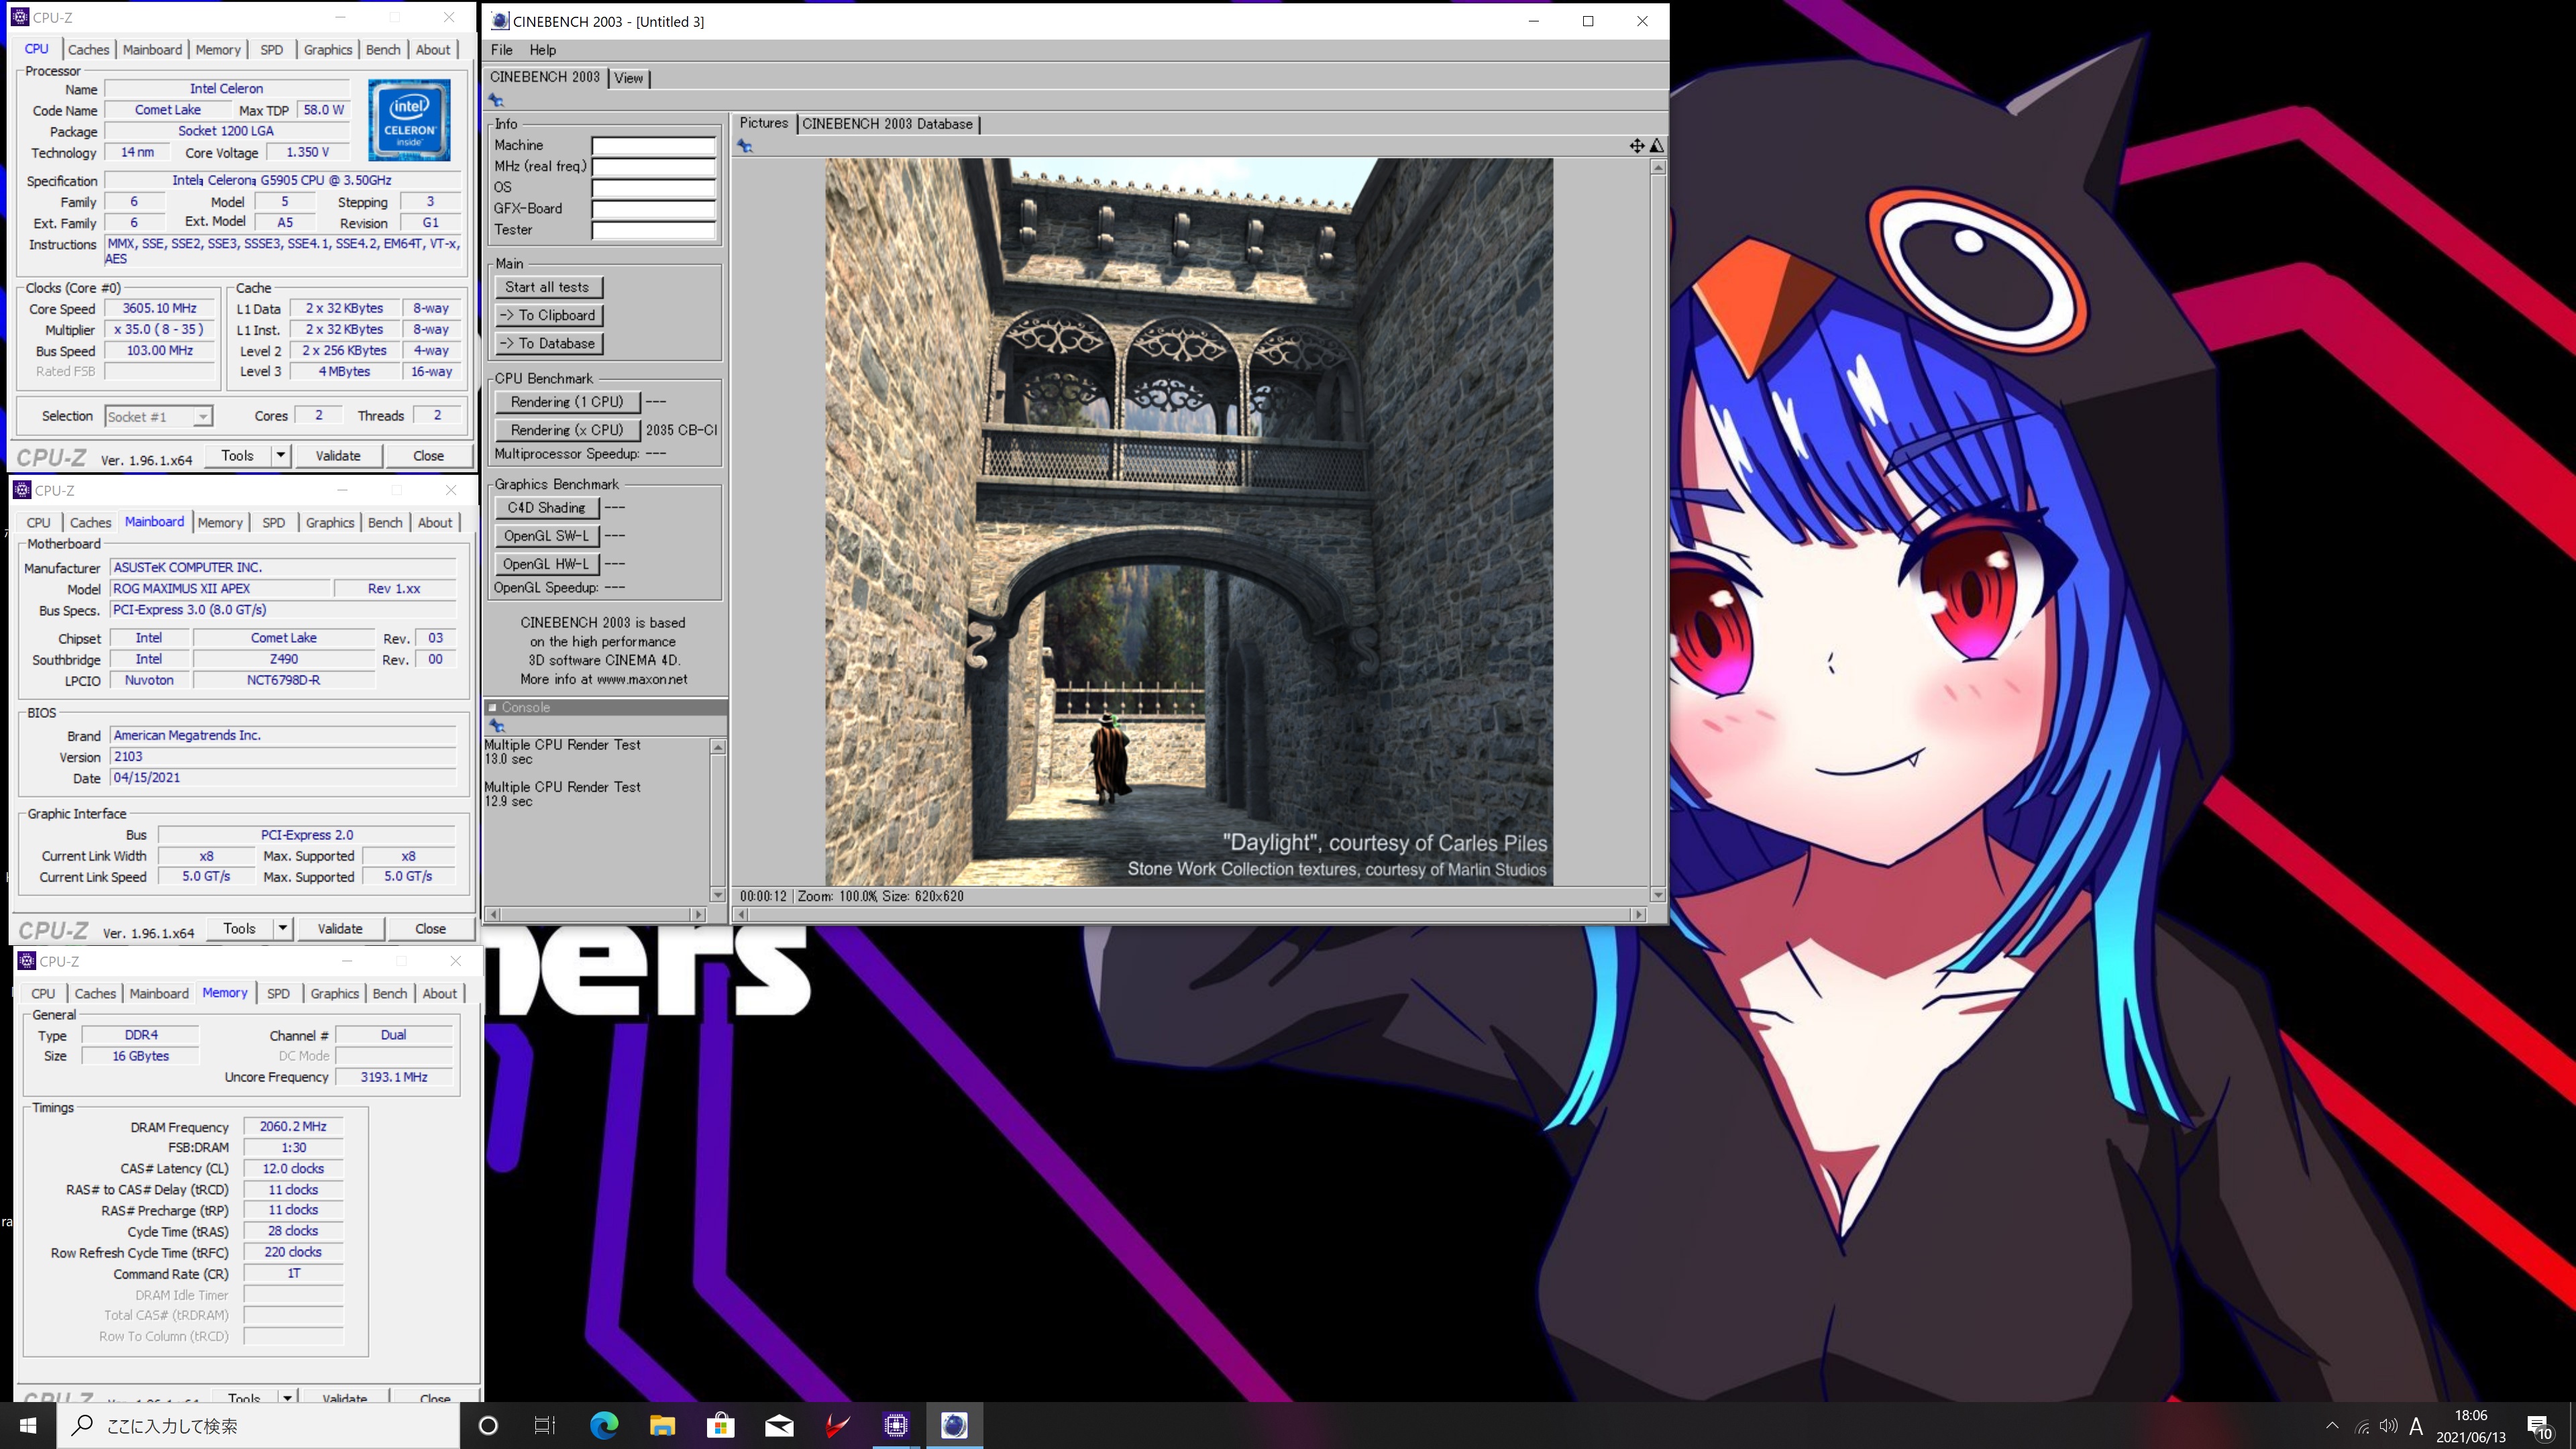Open Caches tab in top CPU-Z window
This screenshot has width=2576, height=1449.
tap(88, 49)
